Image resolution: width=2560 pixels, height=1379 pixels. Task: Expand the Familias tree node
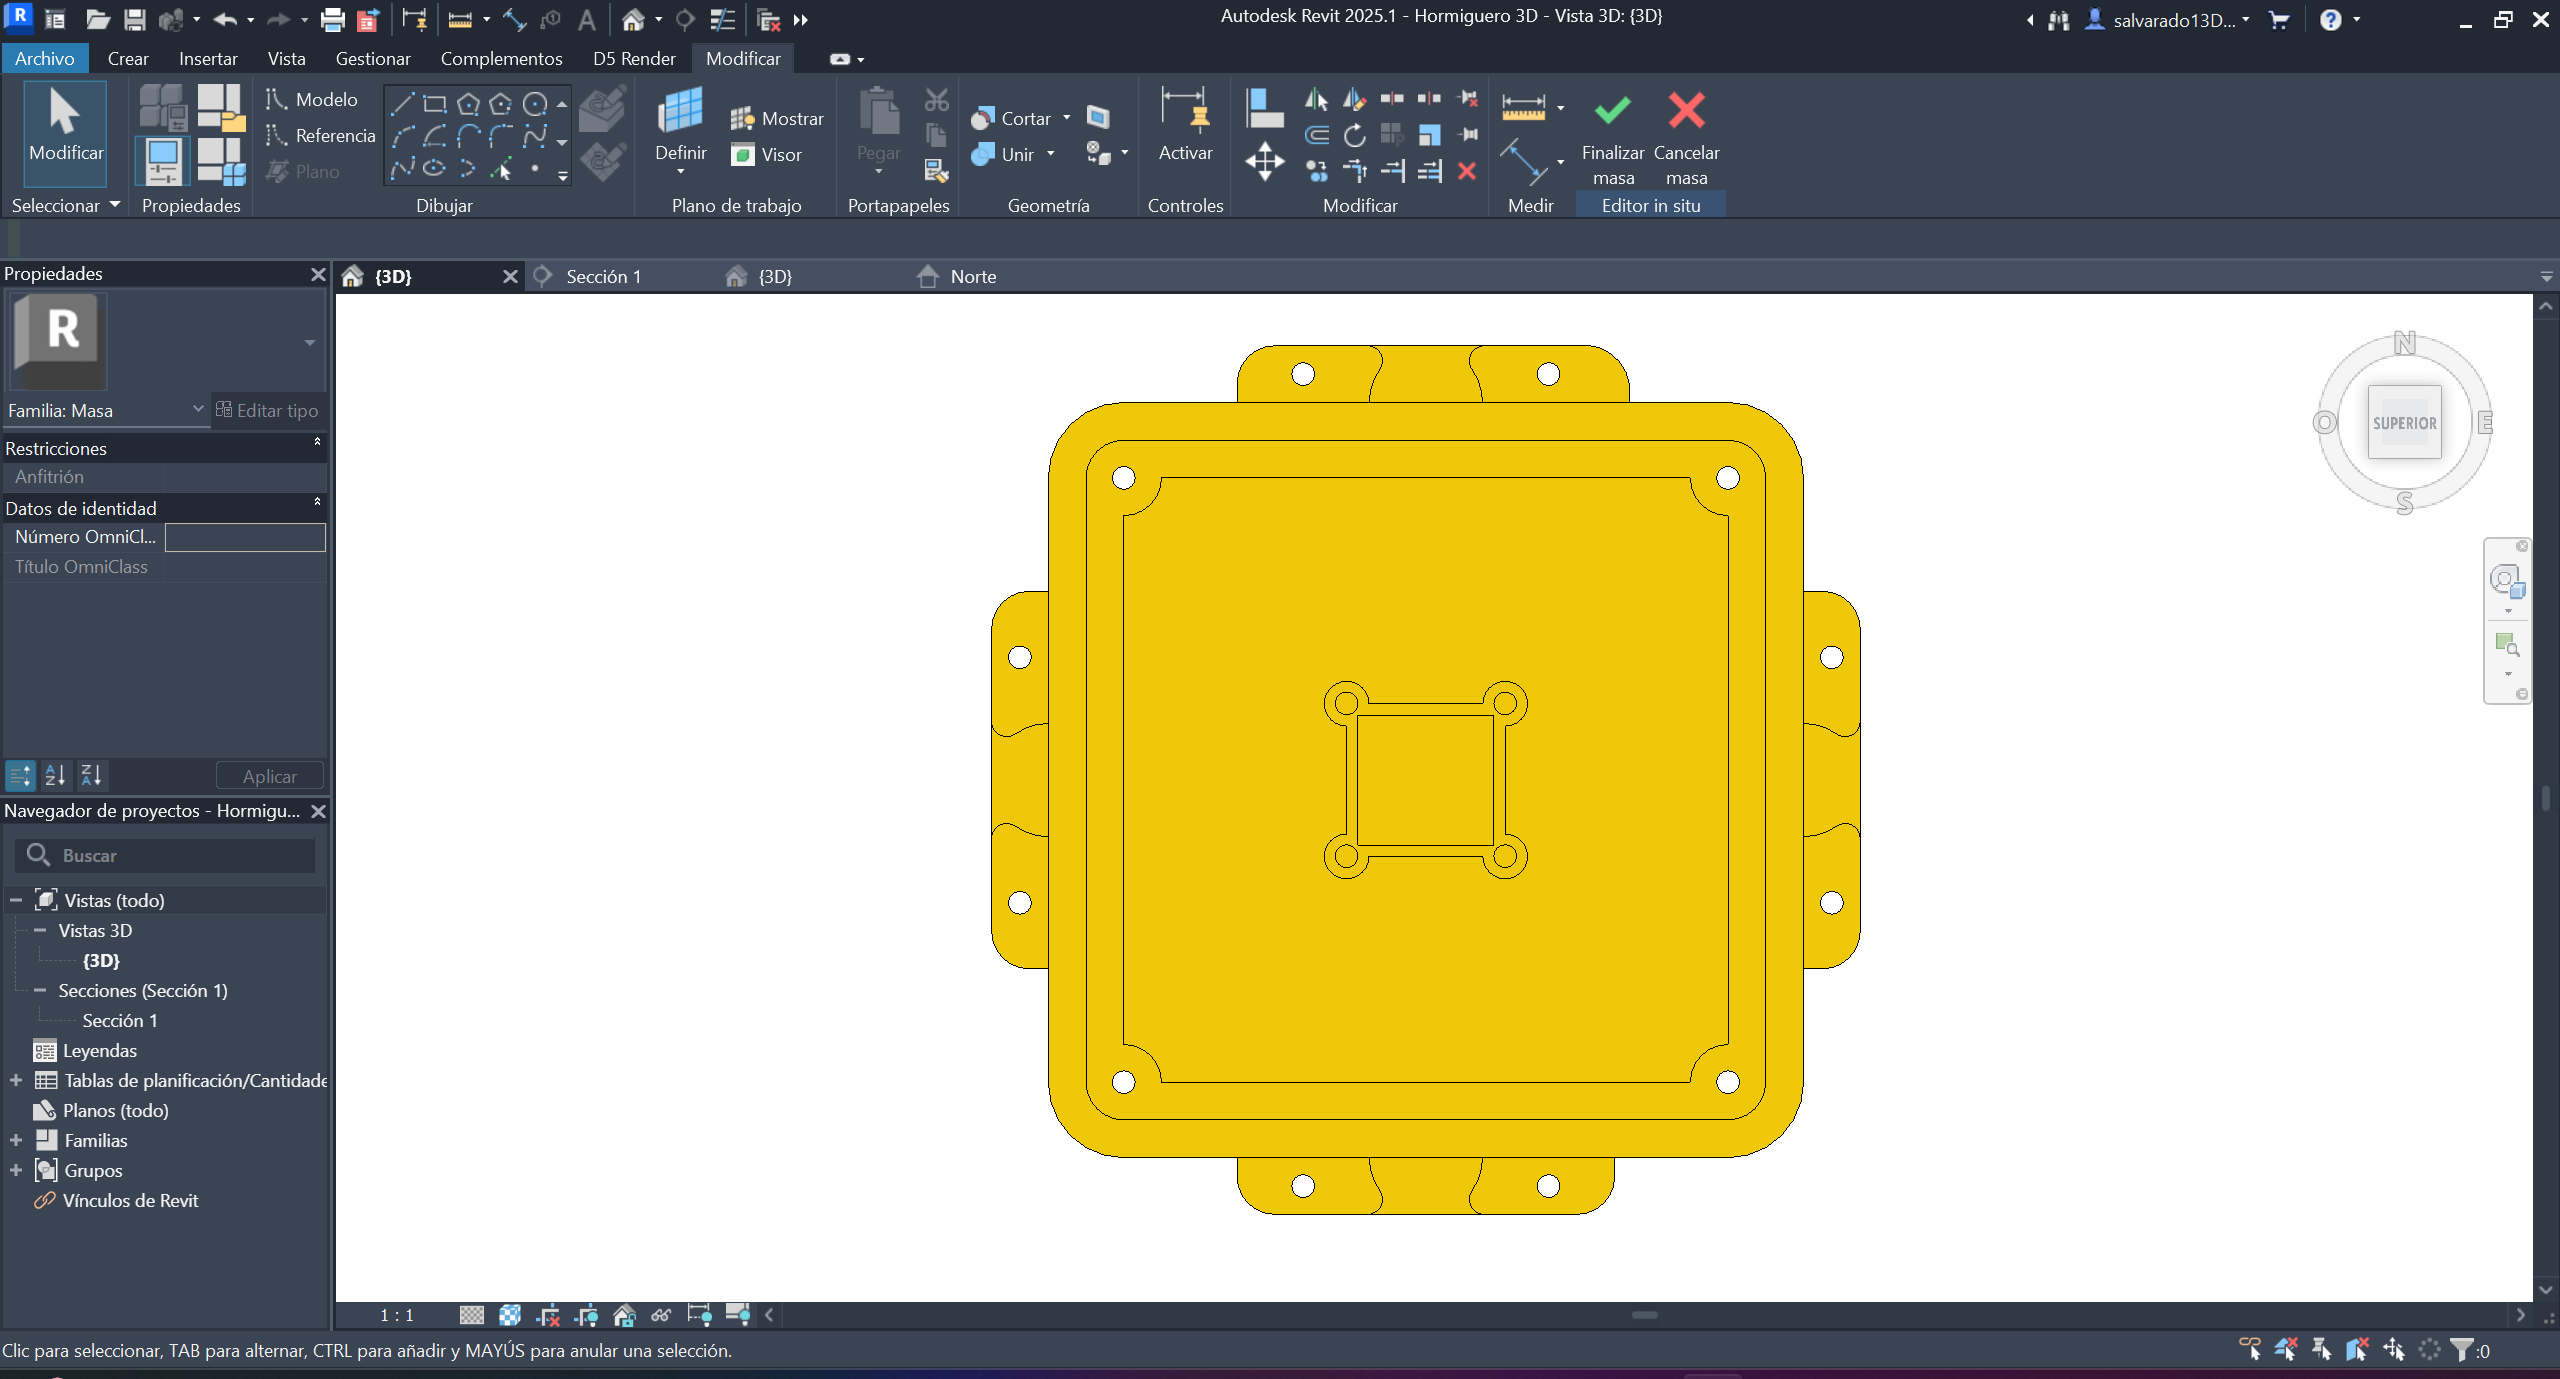[16, 1140]
